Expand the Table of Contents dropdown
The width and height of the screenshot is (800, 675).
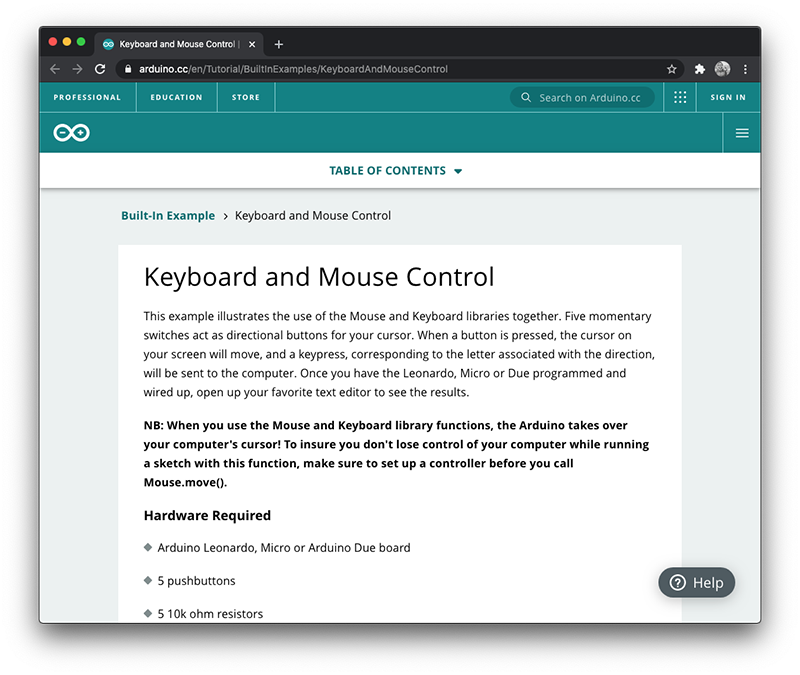[x=396, y=171]
